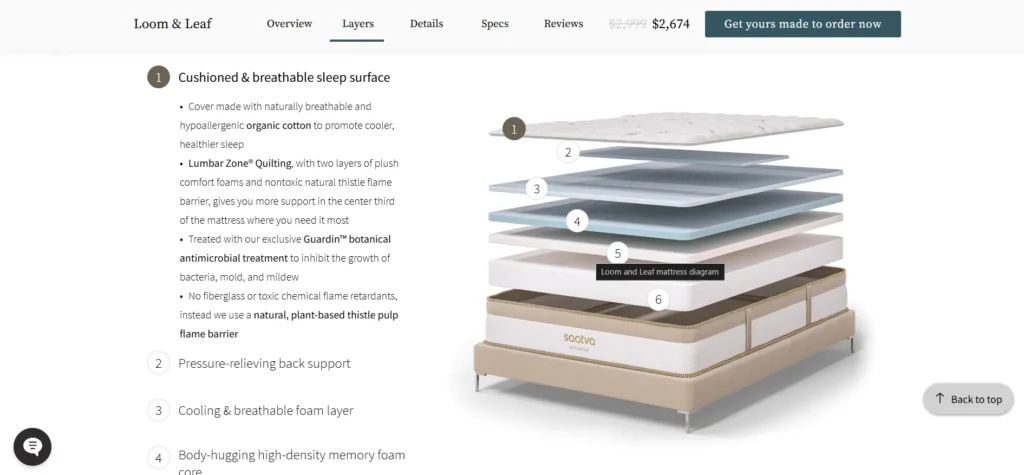Click Get yours made to order now

(803, 24)
